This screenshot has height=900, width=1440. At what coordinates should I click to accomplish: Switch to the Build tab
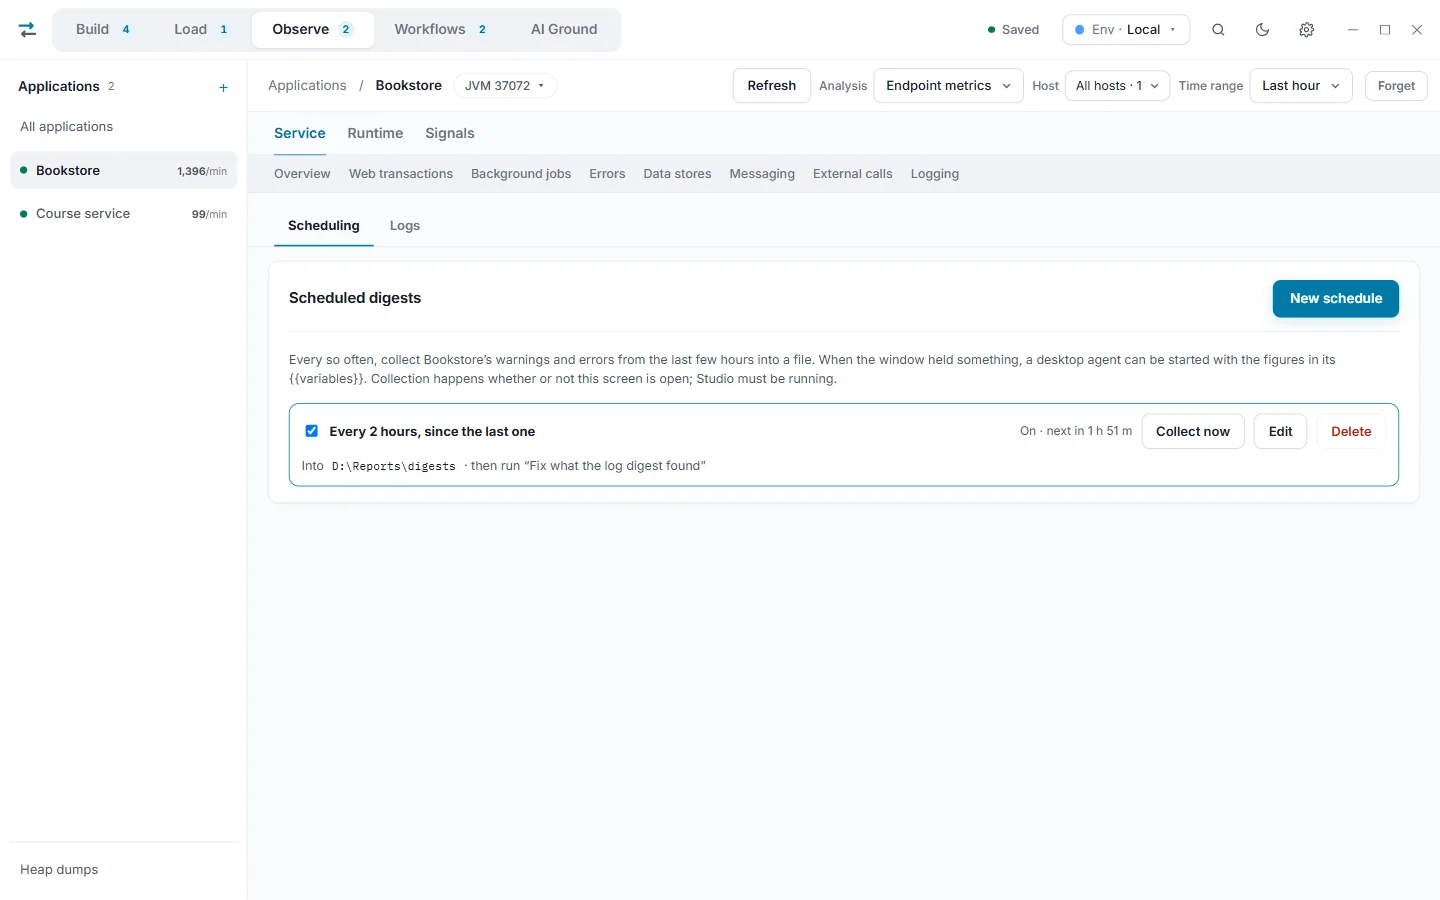[x=103, y=29]
